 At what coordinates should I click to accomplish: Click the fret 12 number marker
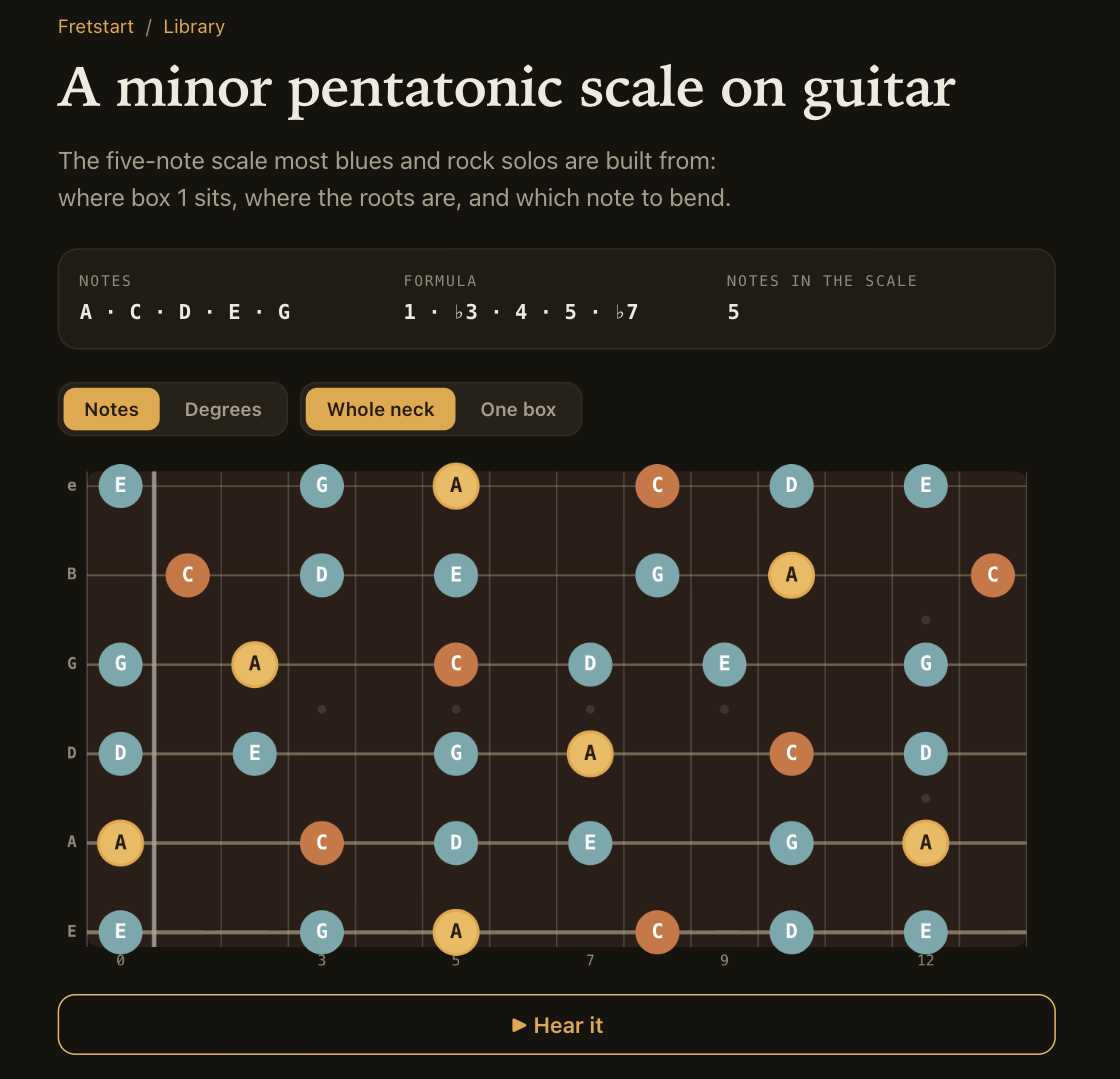926,960
